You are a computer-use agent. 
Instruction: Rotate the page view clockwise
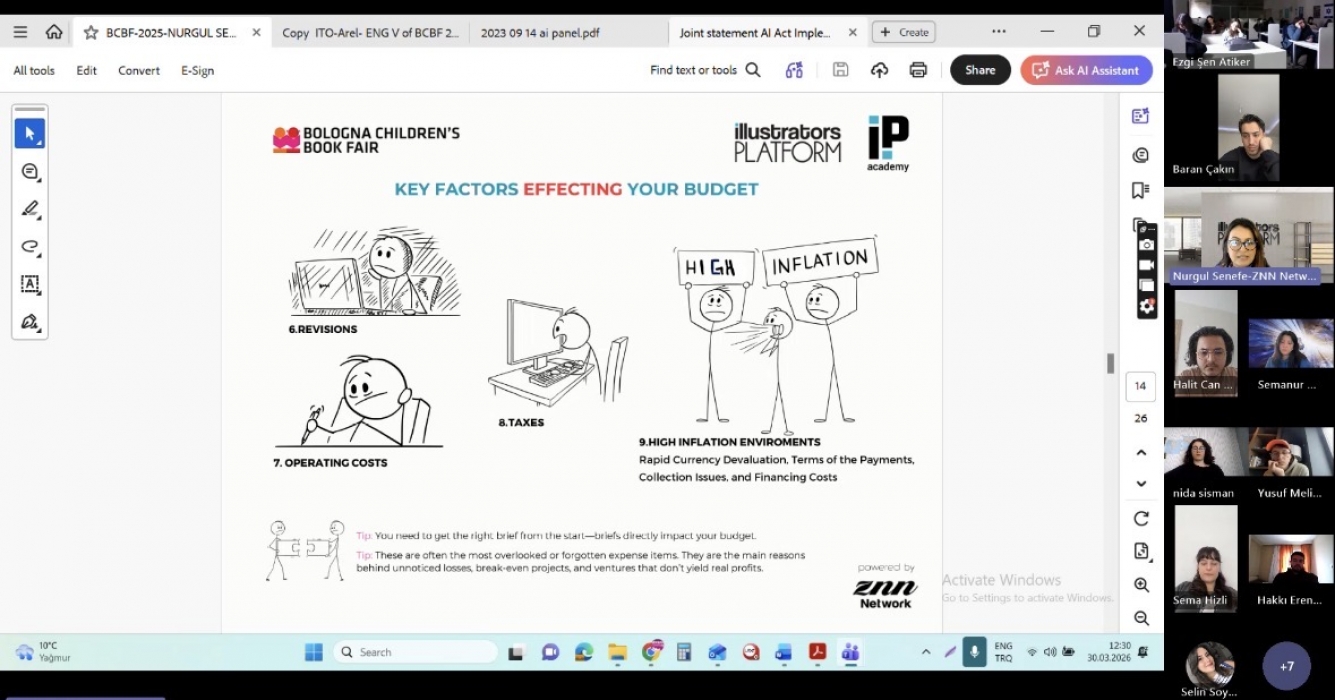(1141, 518)
